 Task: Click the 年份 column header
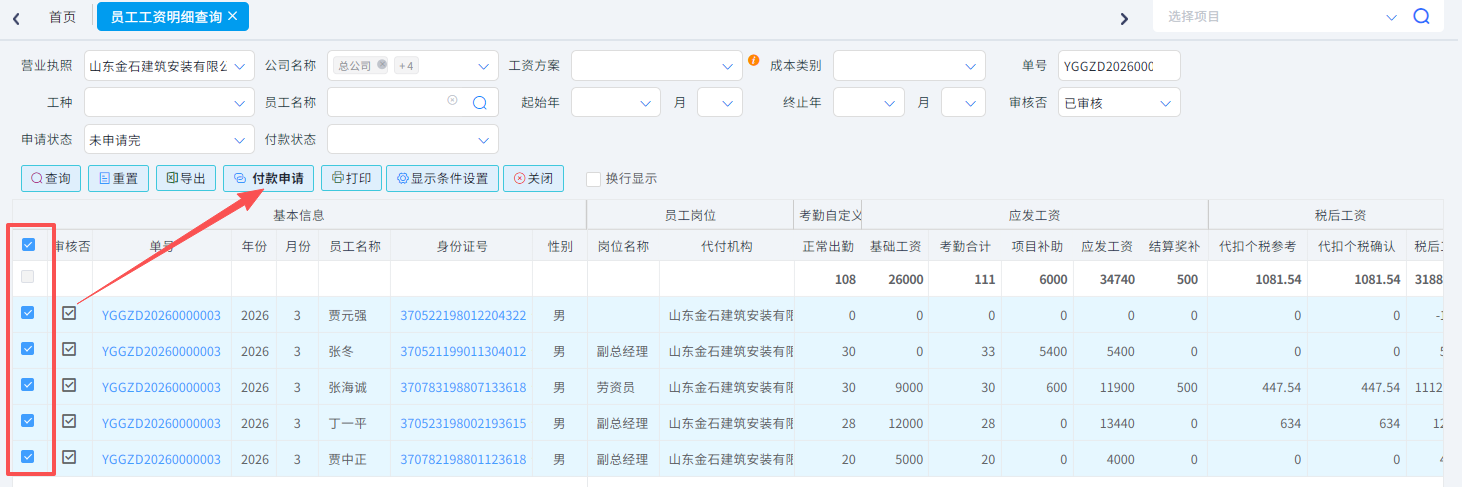(x=255, y=246)
